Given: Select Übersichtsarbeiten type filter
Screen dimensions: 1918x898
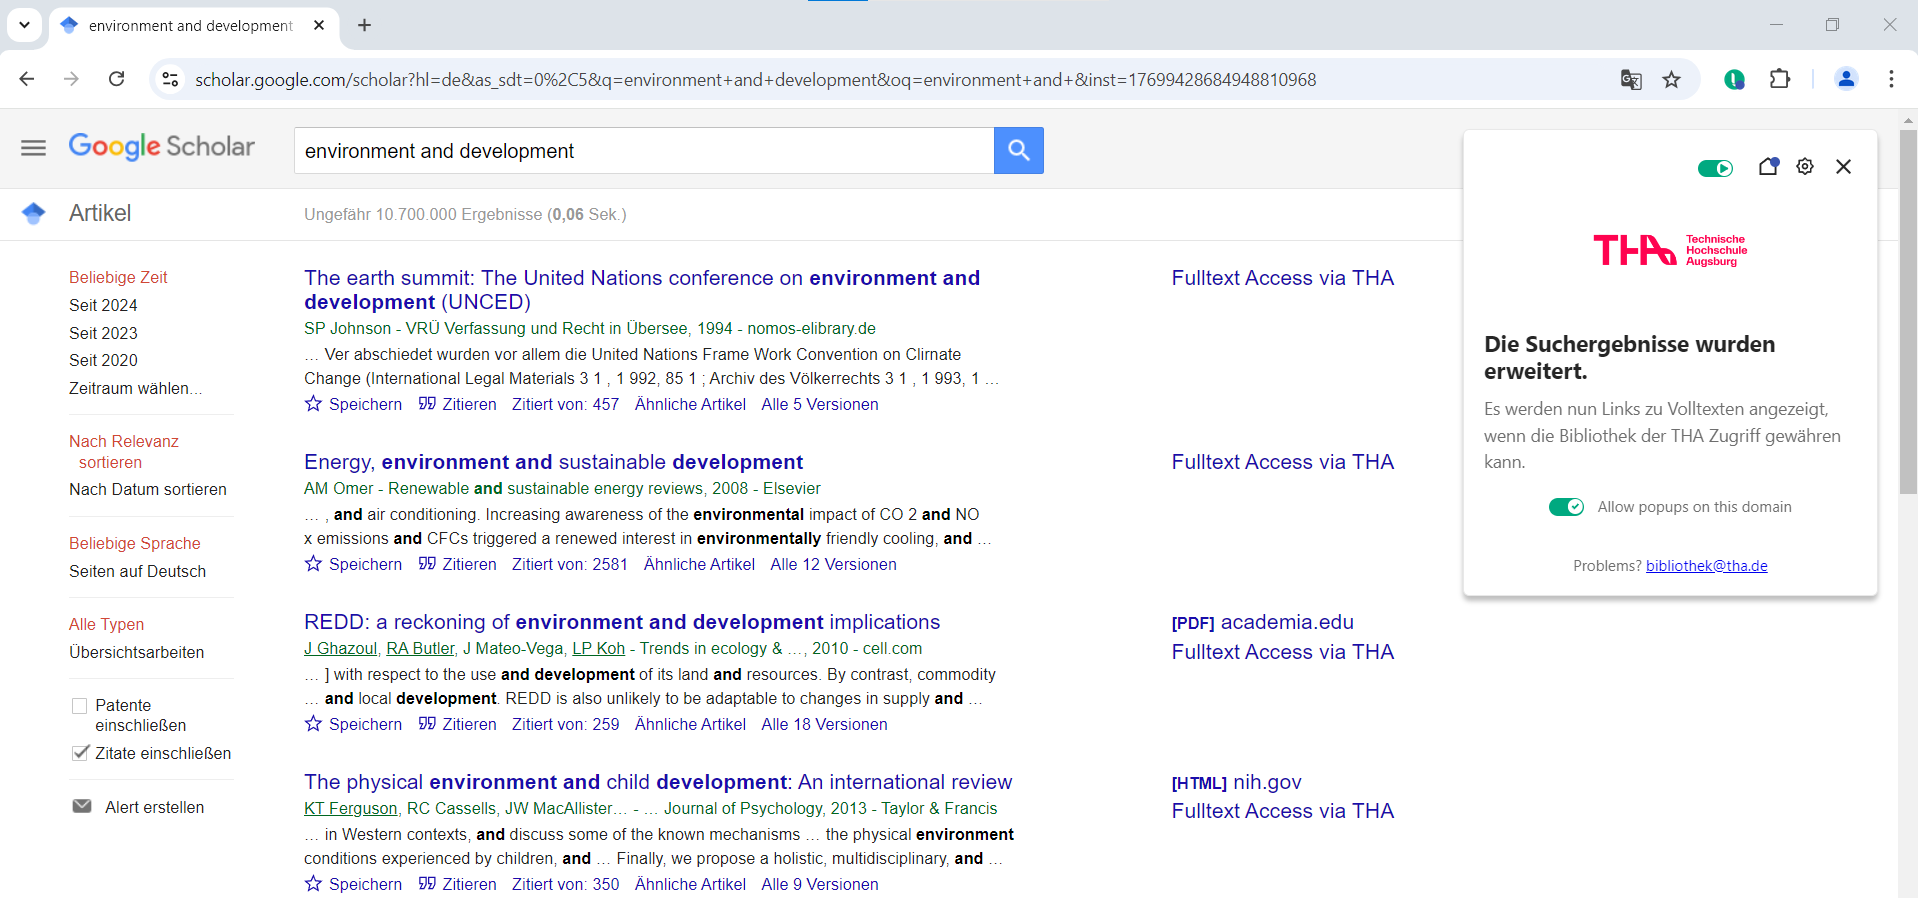Looking at the screenshot, I should click(136, 652).
